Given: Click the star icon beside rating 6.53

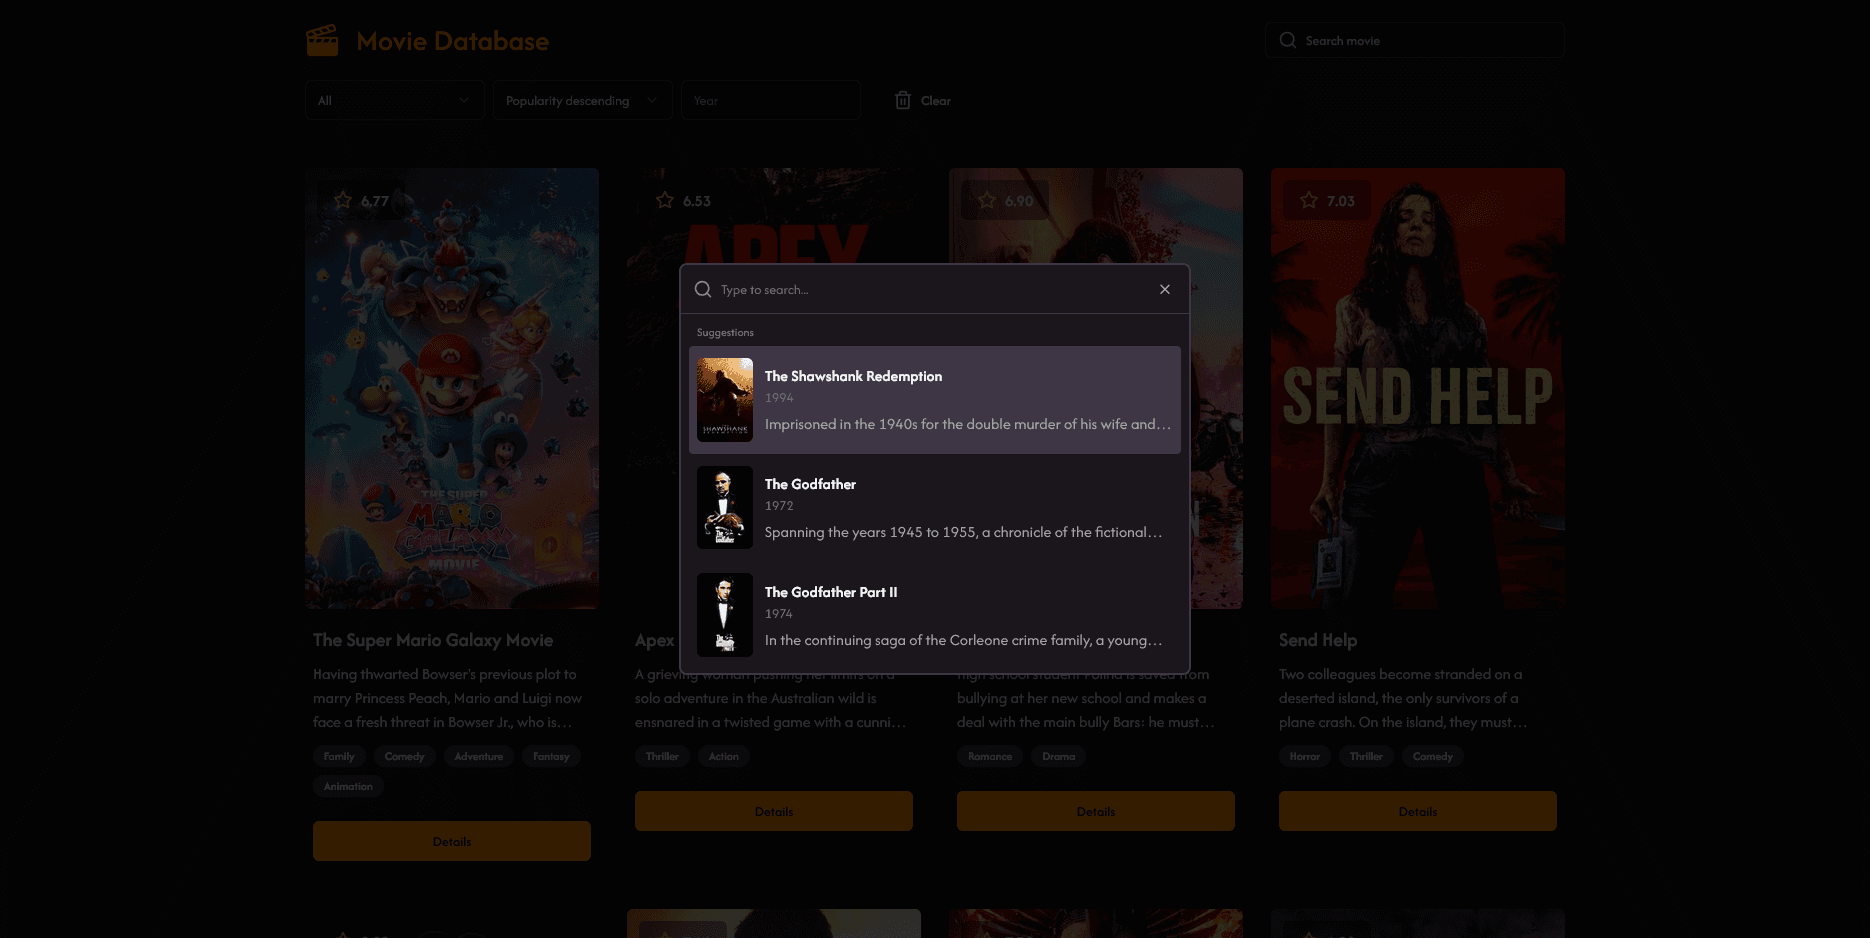Looking at the screenshot, I should tap(665, 200).
